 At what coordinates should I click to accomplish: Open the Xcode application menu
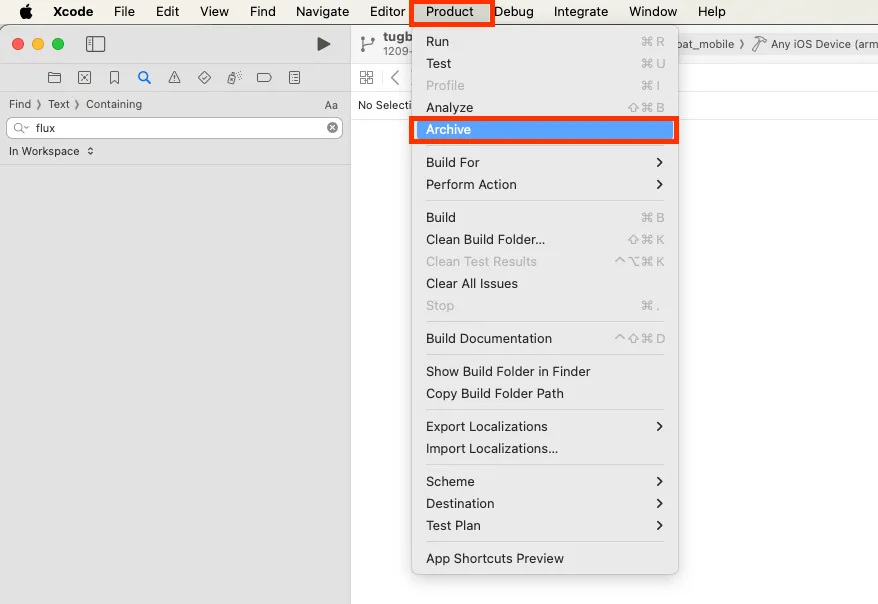[x=73, y=12]
